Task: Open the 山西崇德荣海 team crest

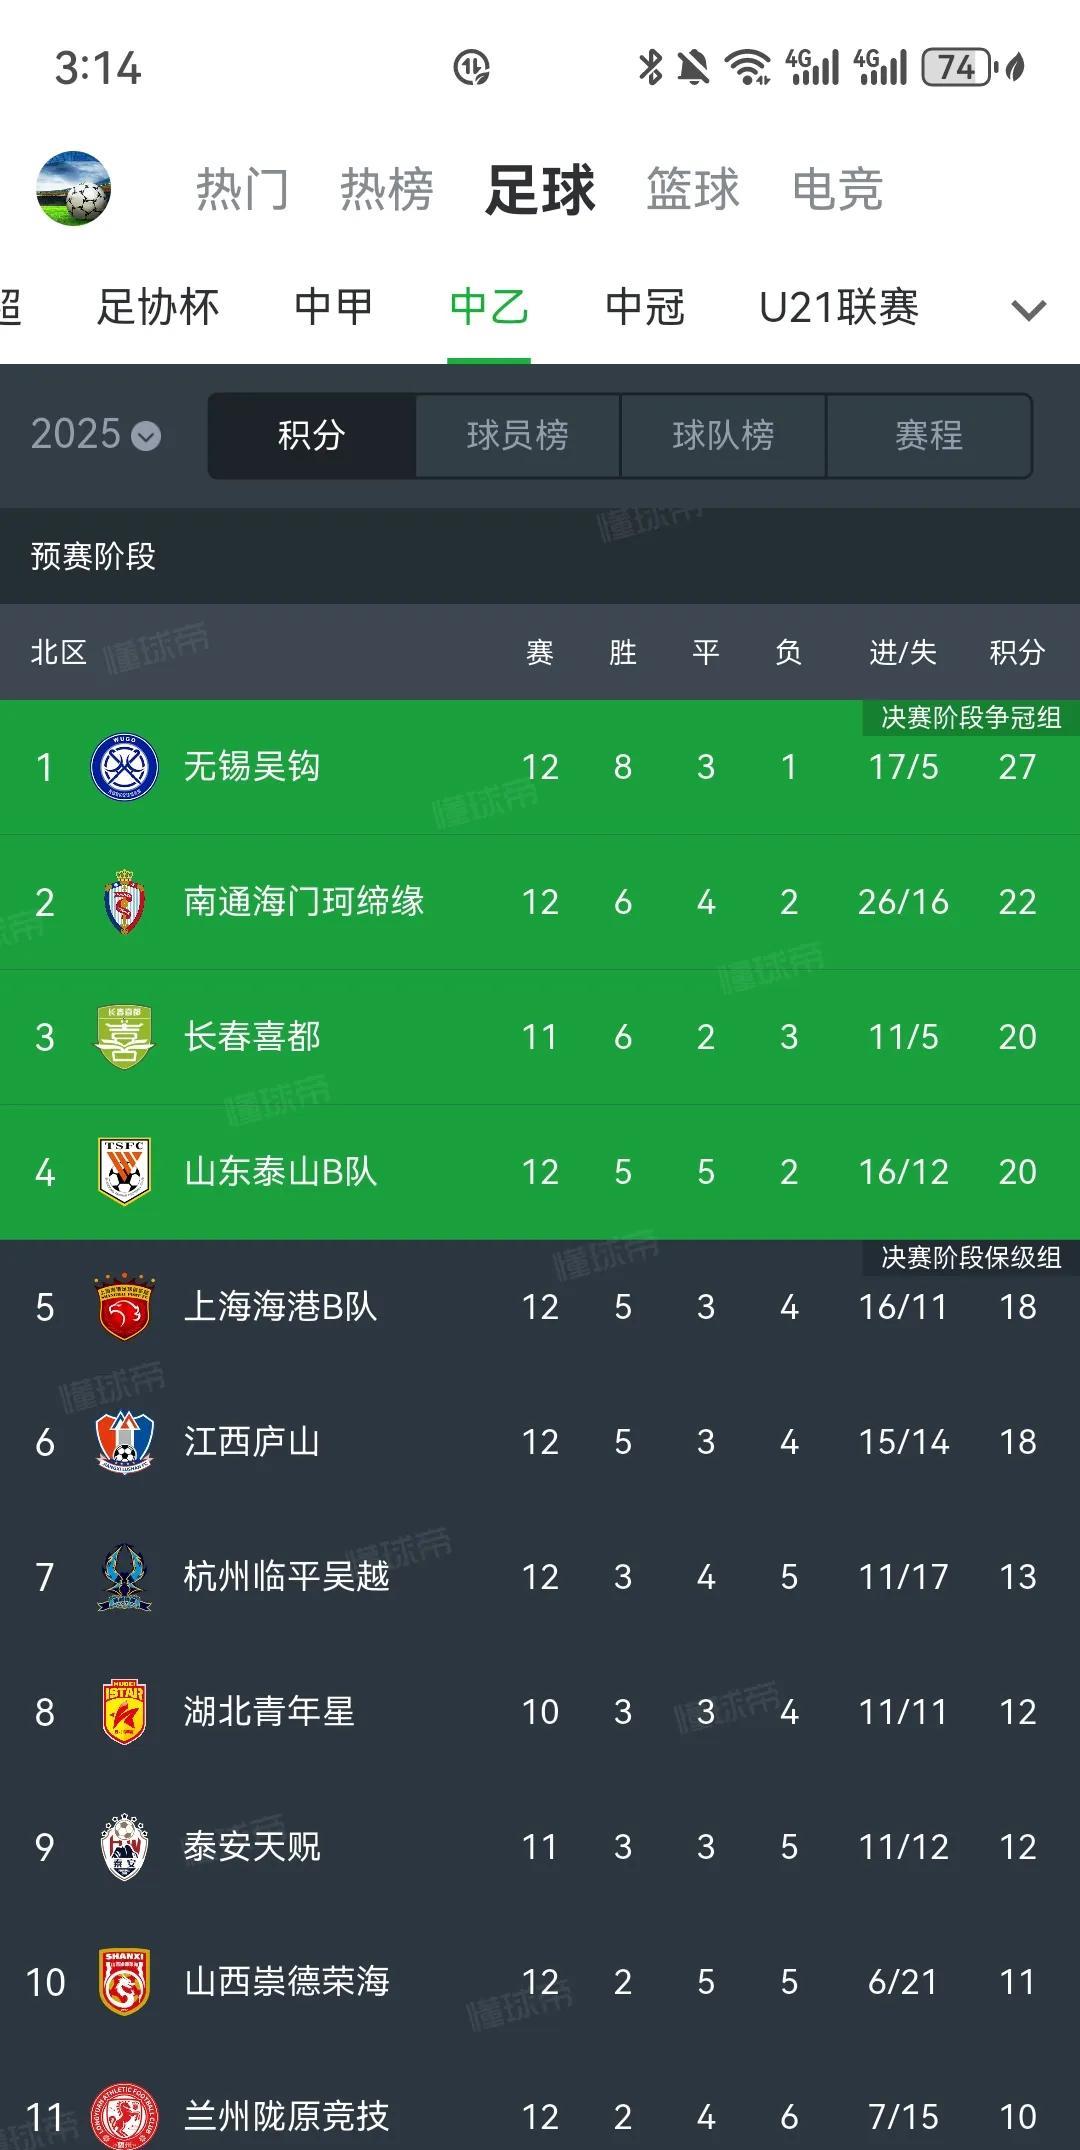Action: tap(124, 1982)
